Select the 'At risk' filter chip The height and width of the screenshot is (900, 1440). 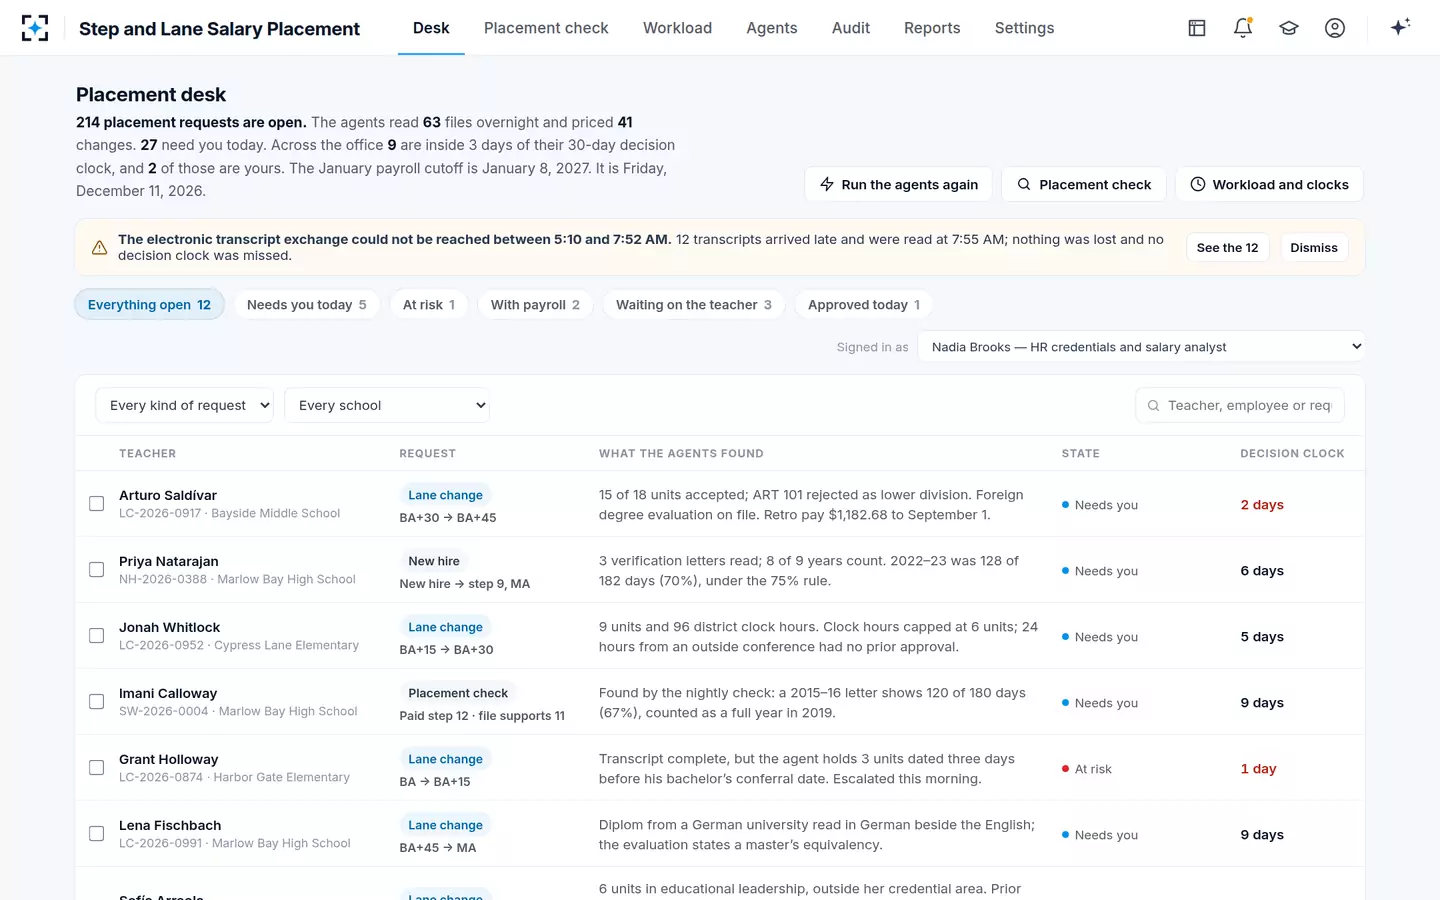tap(429, 305)
